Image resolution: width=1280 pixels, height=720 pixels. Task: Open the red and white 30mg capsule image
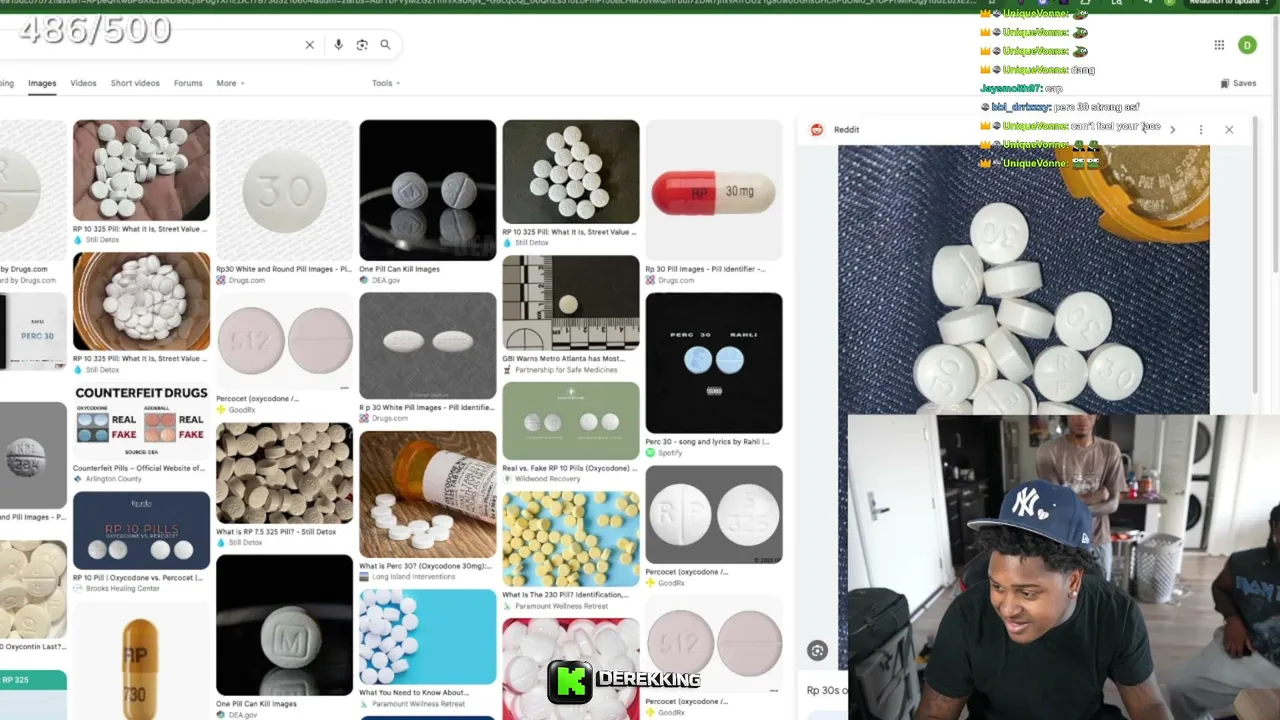tap(714, 190)
